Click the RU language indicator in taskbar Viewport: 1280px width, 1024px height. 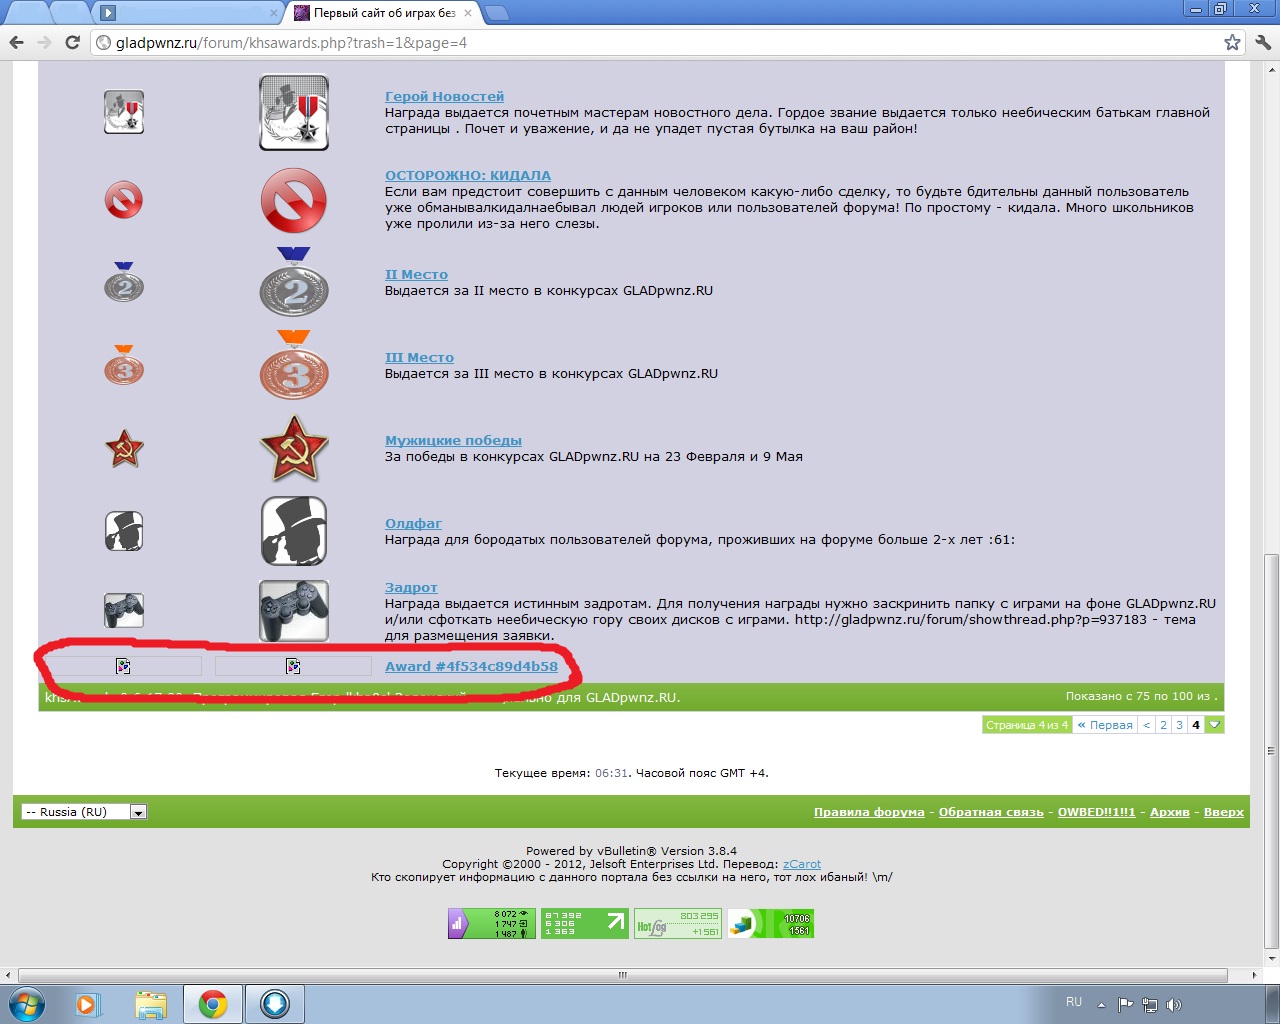coord(1074,1002)
